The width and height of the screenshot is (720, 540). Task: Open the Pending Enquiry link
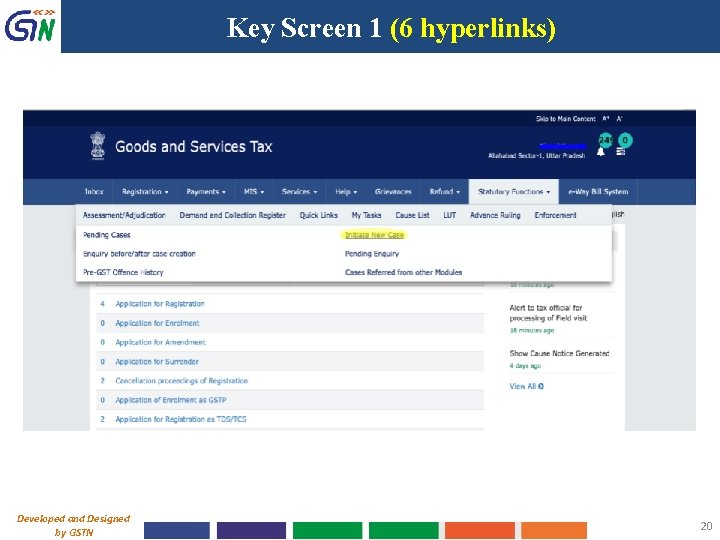(x=372, y=253)
